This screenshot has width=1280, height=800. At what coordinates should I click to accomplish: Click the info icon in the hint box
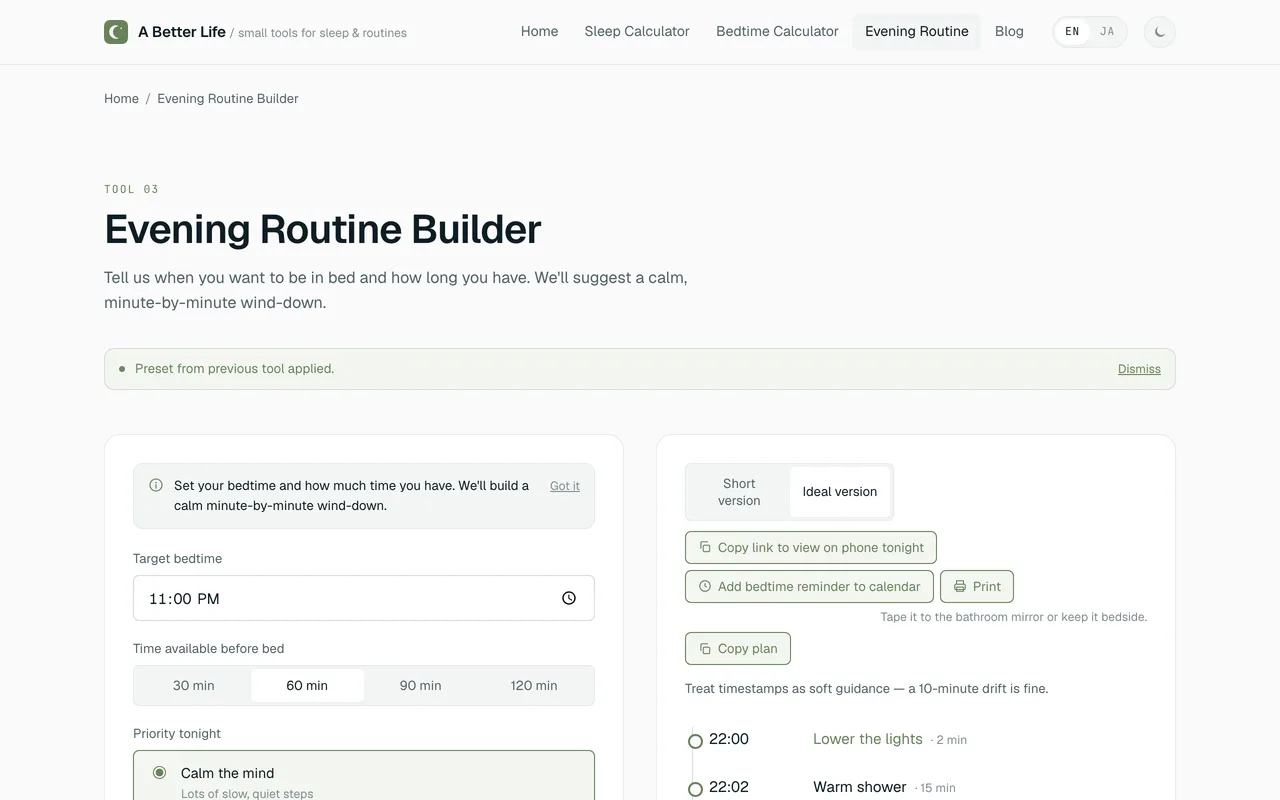pyautogui.click(x=156, y=485)
